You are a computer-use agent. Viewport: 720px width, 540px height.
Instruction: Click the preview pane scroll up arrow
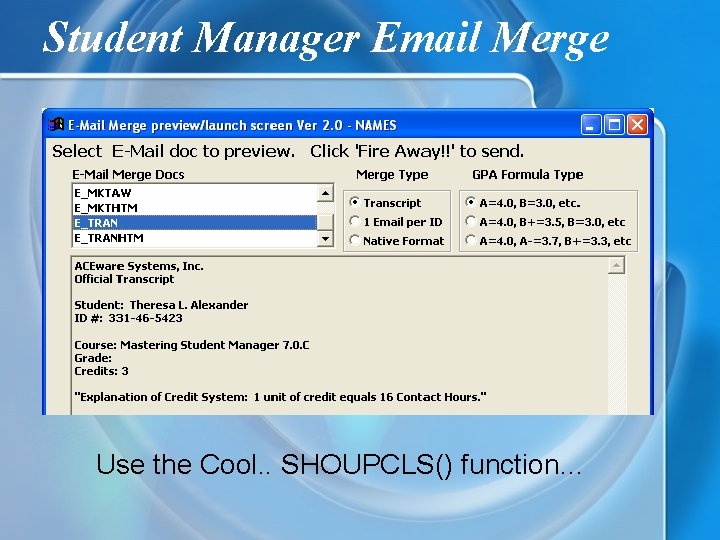[616, 265]
